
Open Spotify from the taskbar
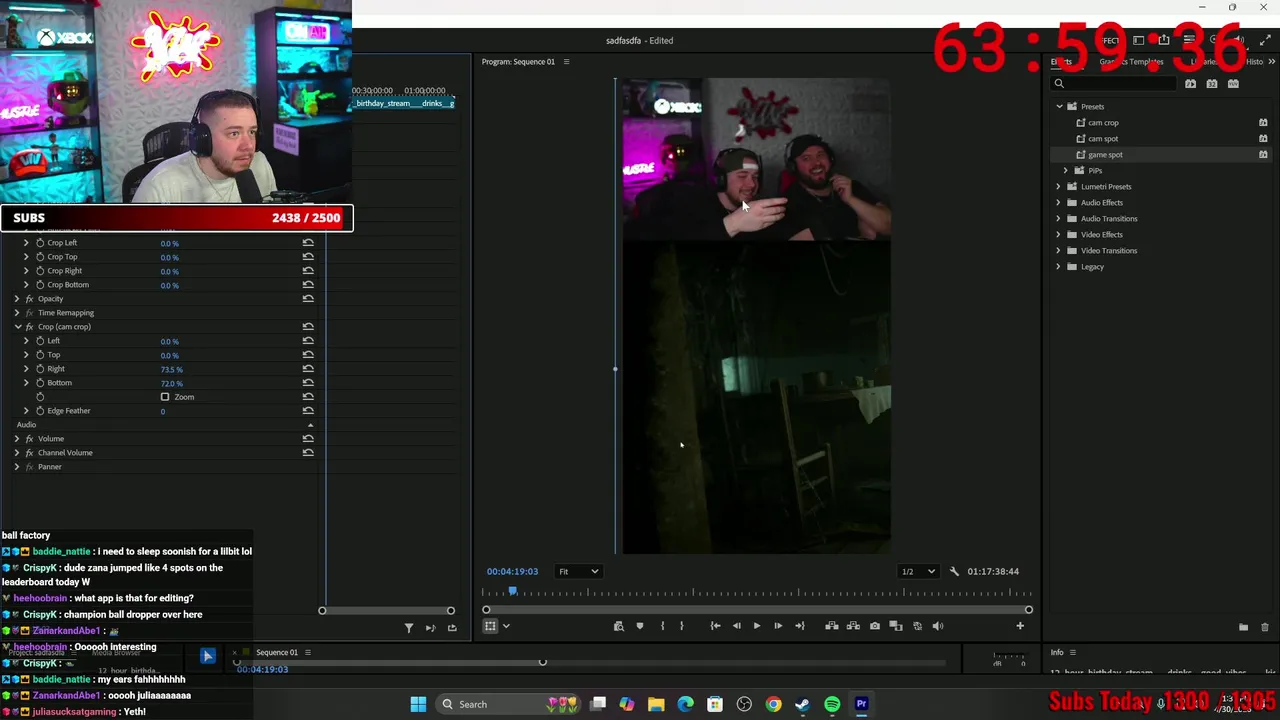[x=832, y=704]
